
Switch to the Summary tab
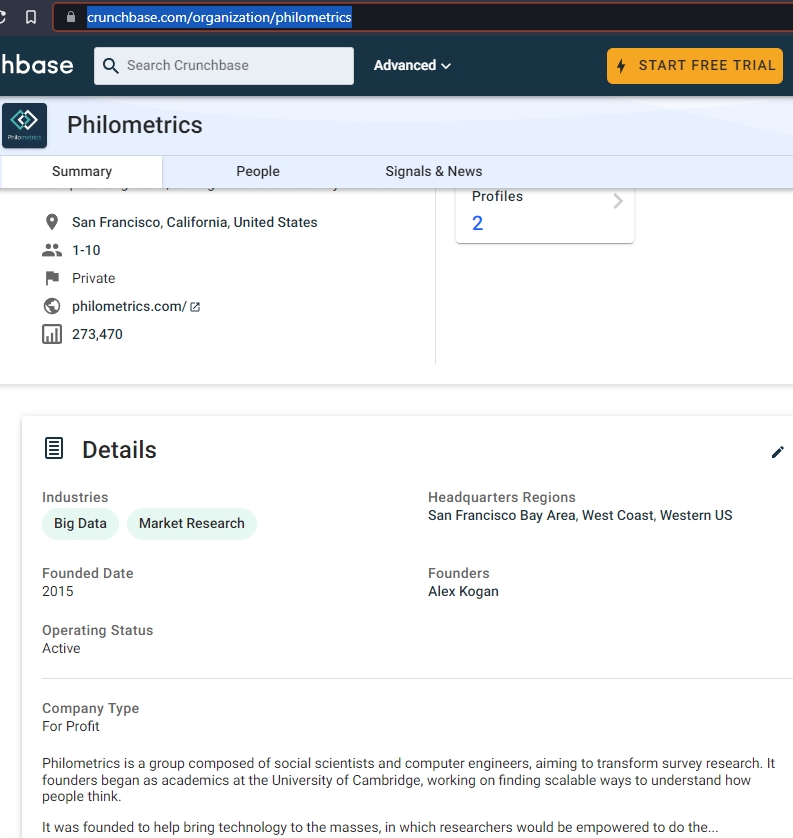tap(82, 172)
